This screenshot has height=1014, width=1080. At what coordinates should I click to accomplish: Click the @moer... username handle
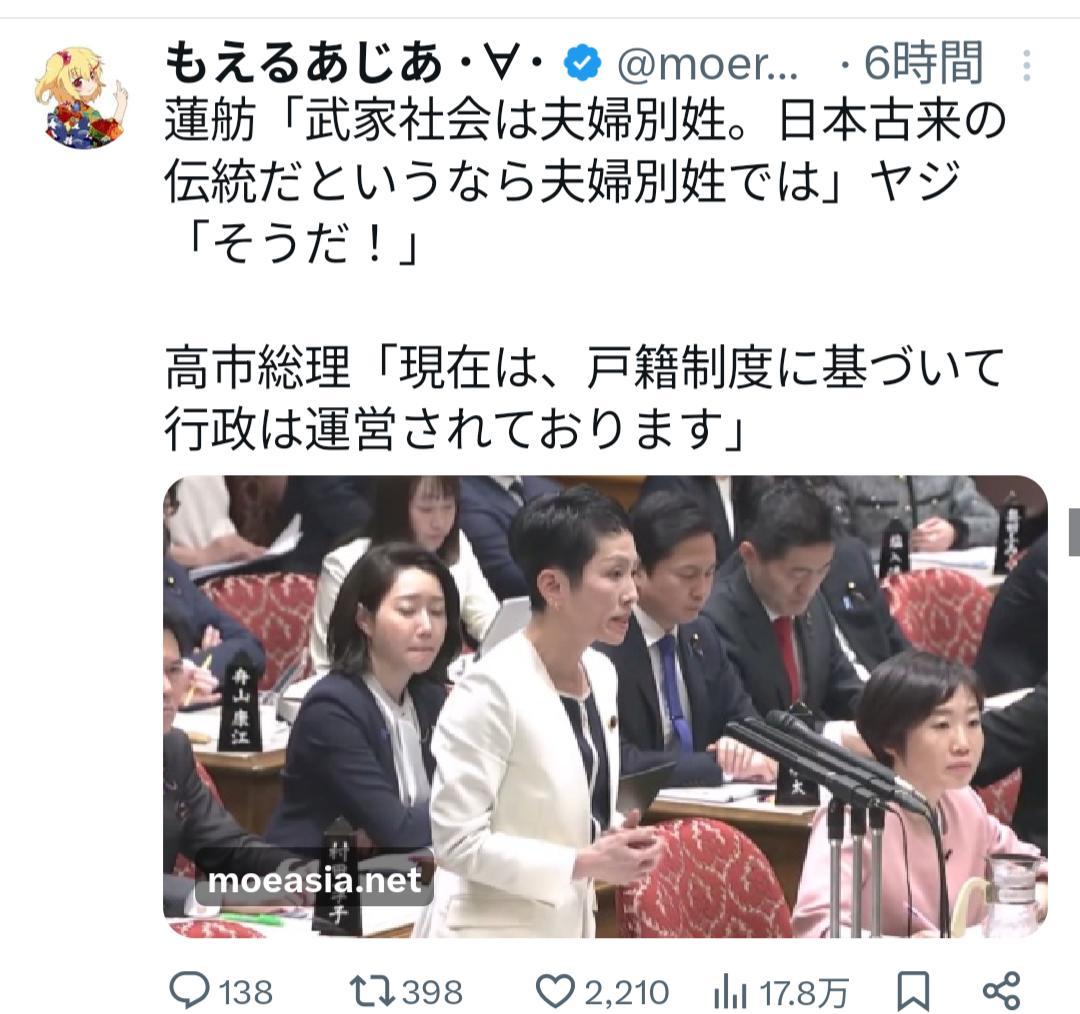[x=707, y=64]
